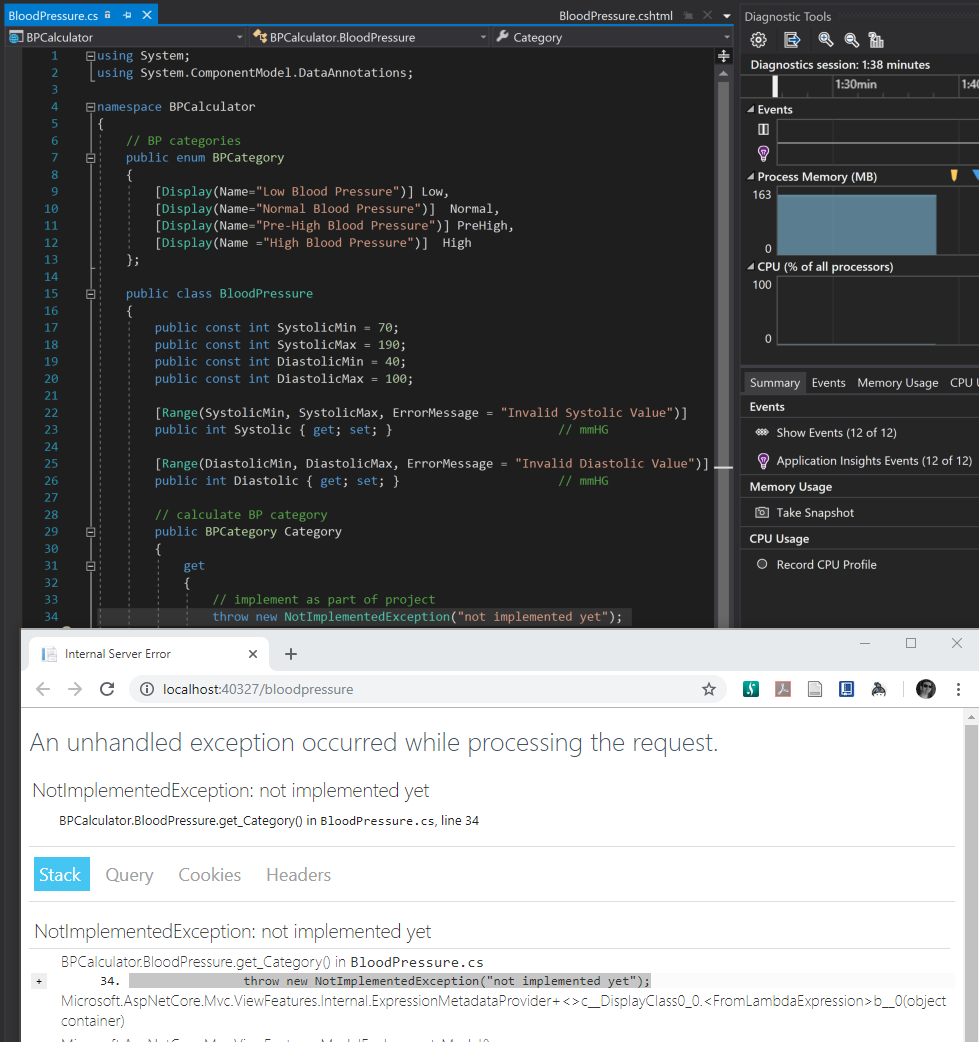Go back in the browser
979x1042 pixels.
click(43, 689)
